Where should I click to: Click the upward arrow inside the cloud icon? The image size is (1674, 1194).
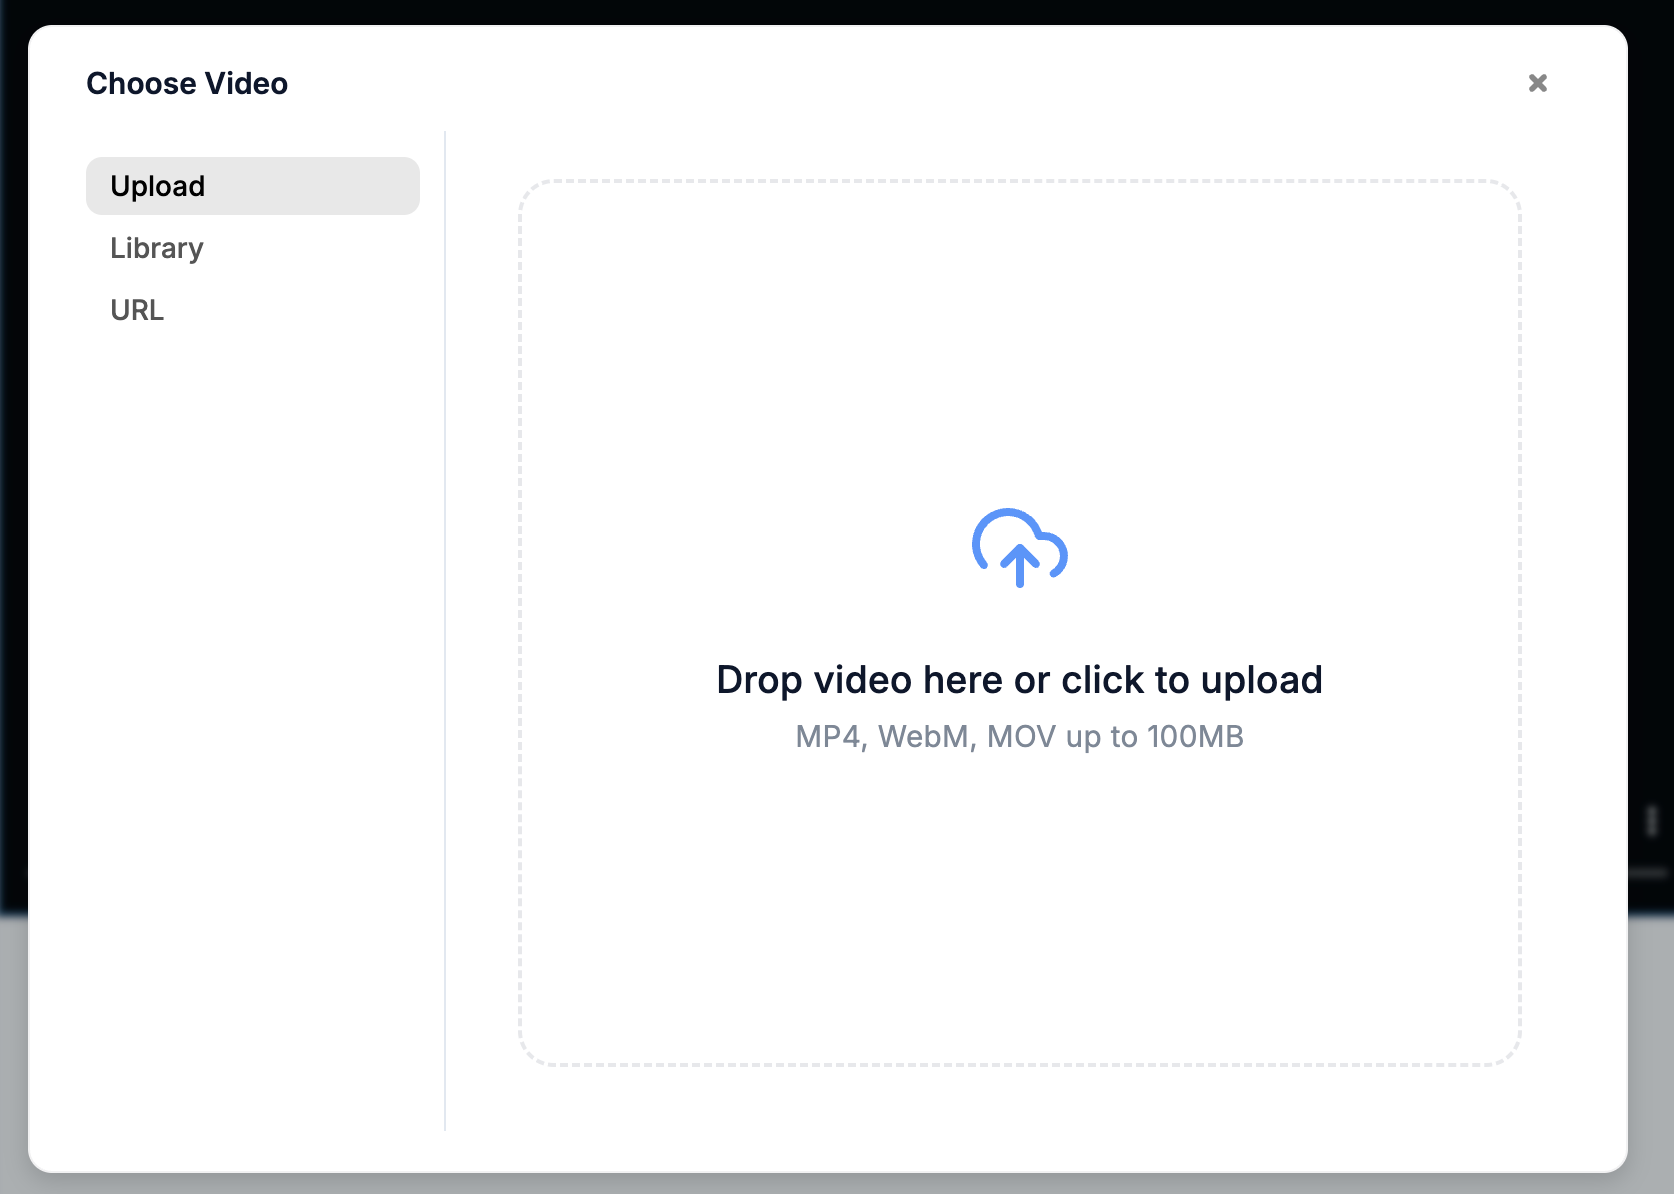1019,565
